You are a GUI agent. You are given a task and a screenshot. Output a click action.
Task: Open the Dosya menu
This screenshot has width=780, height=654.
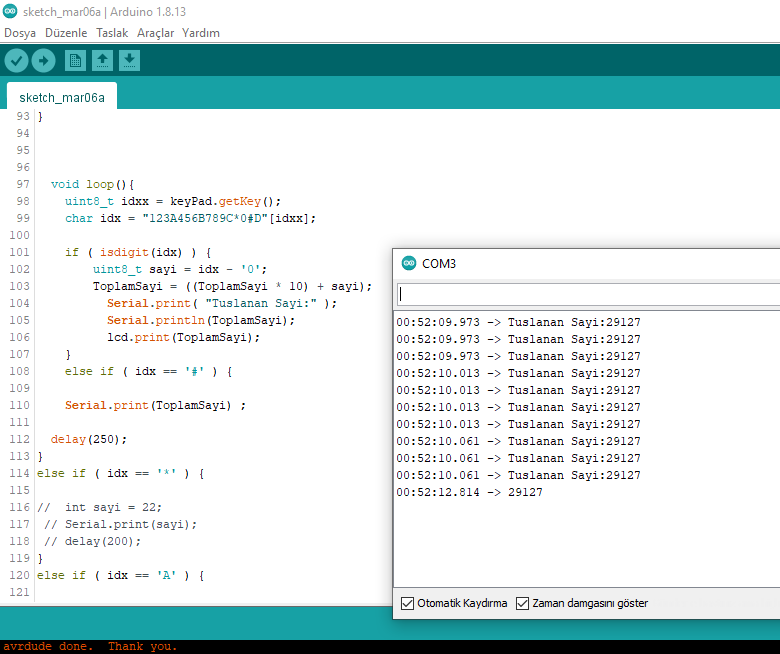coord(20,33)
